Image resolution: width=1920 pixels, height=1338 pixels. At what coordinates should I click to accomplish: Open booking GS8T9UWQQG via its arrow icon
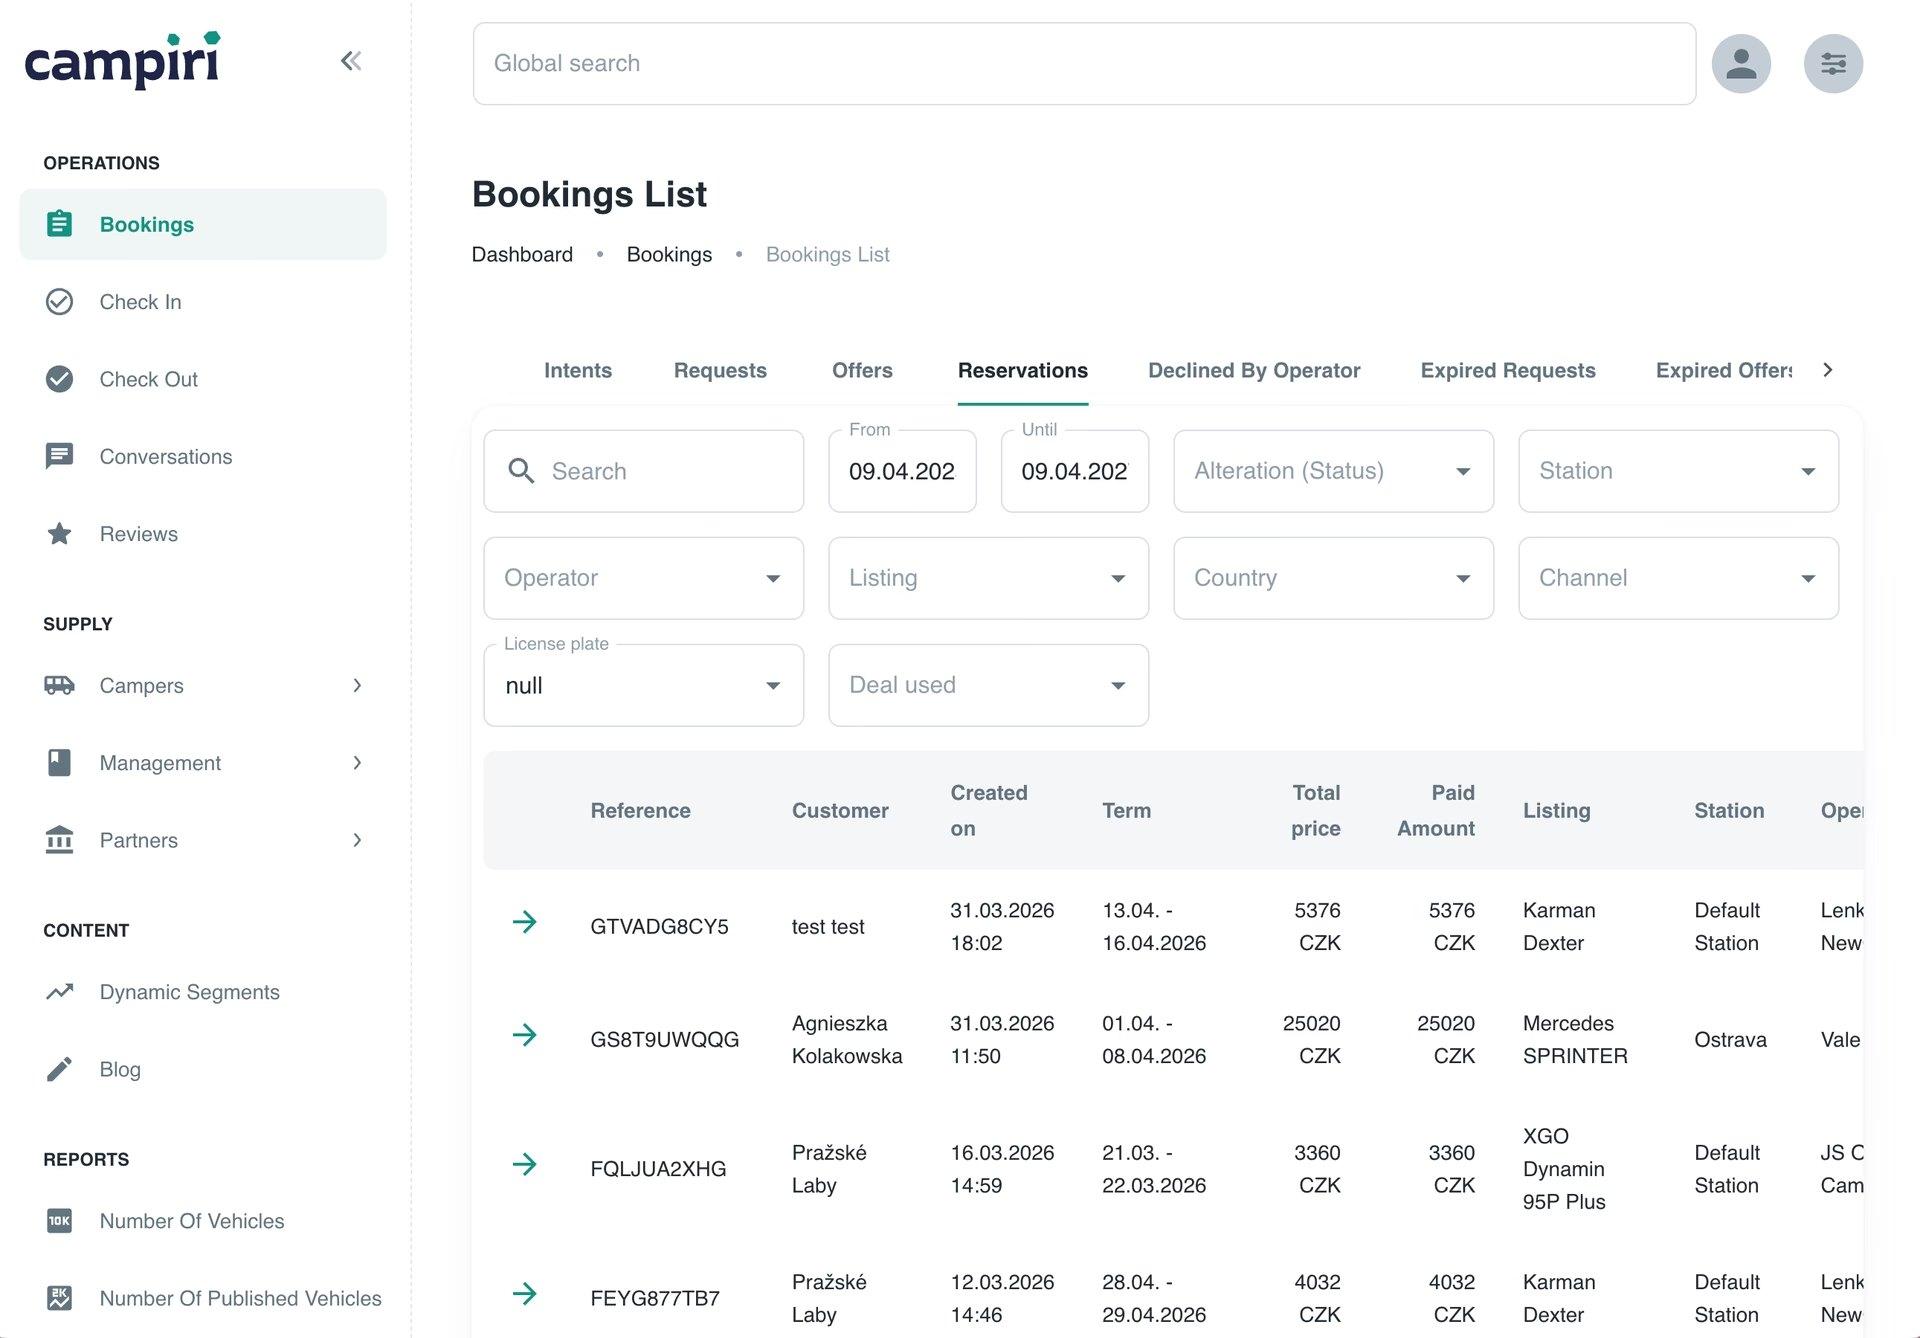524,1035
